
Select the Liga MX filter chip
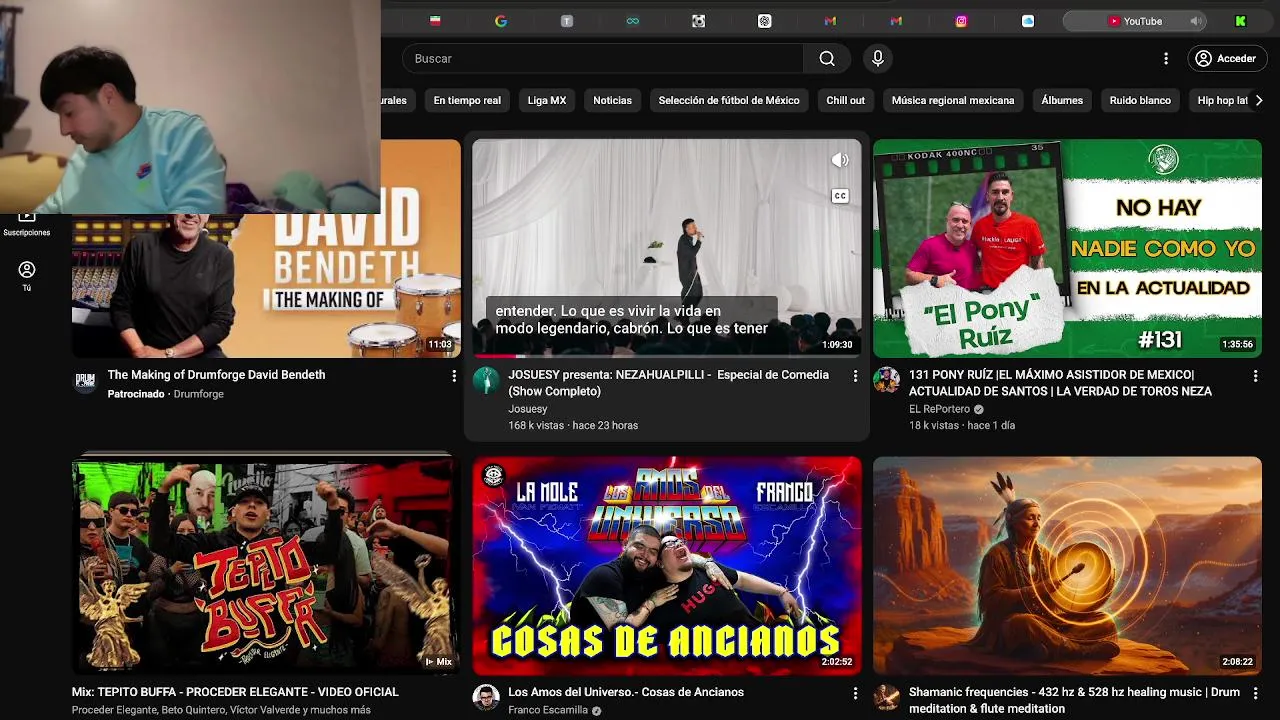547,100
